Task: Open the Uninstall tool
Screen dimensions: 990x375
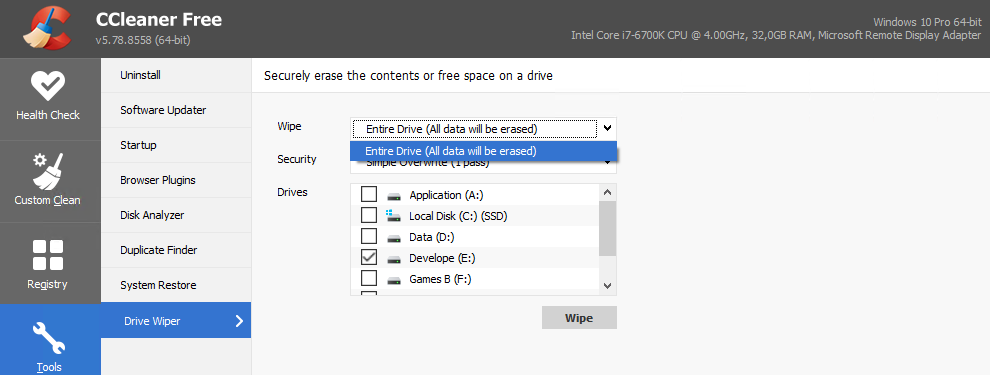Action: (176, 75)
